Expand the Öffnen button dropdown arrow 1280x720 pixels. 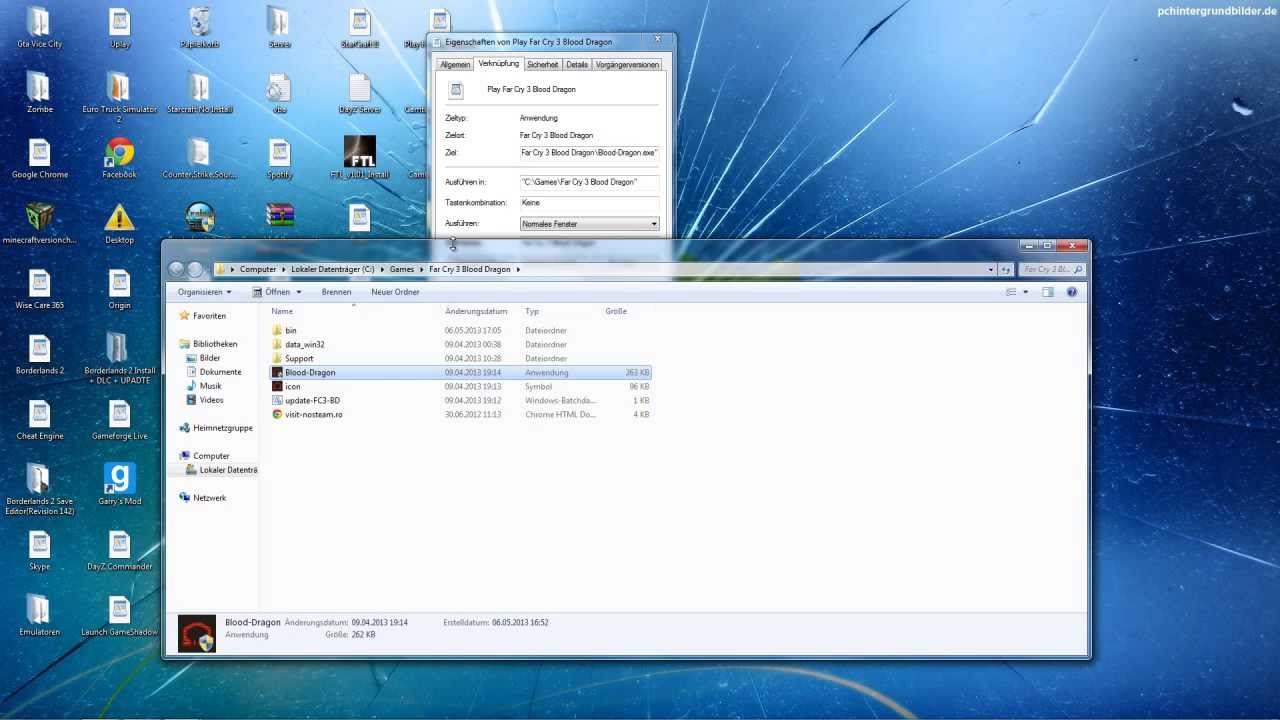[x=297, y=292]
